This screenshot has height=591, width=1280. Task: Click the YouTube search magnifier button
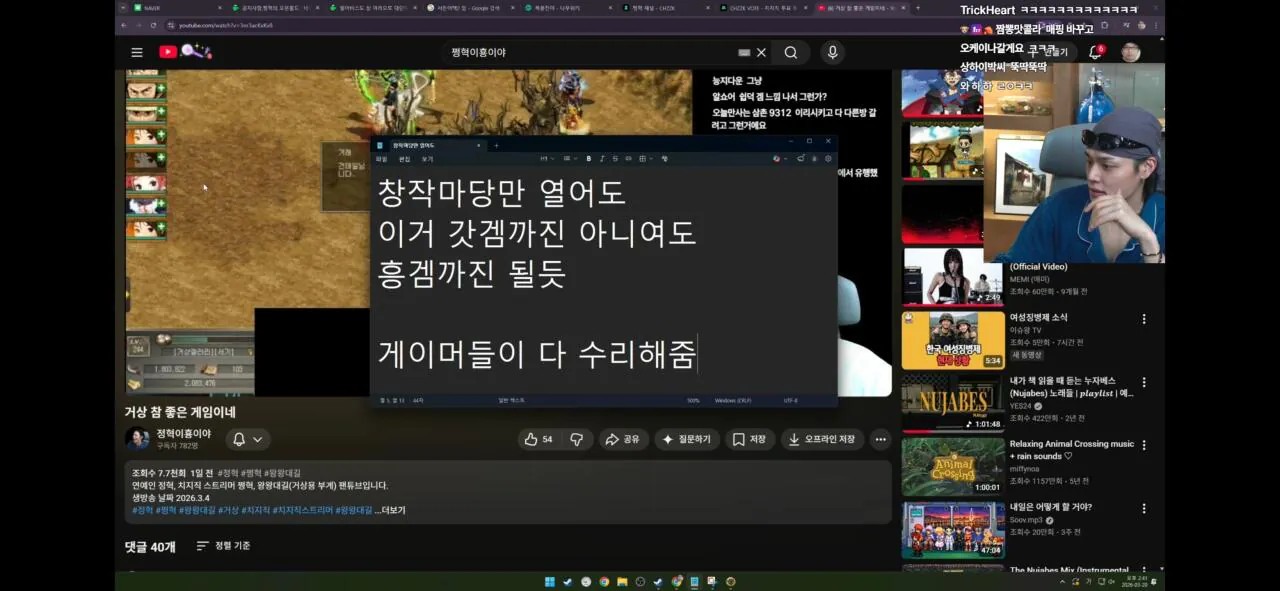click(x=791, y=52)
